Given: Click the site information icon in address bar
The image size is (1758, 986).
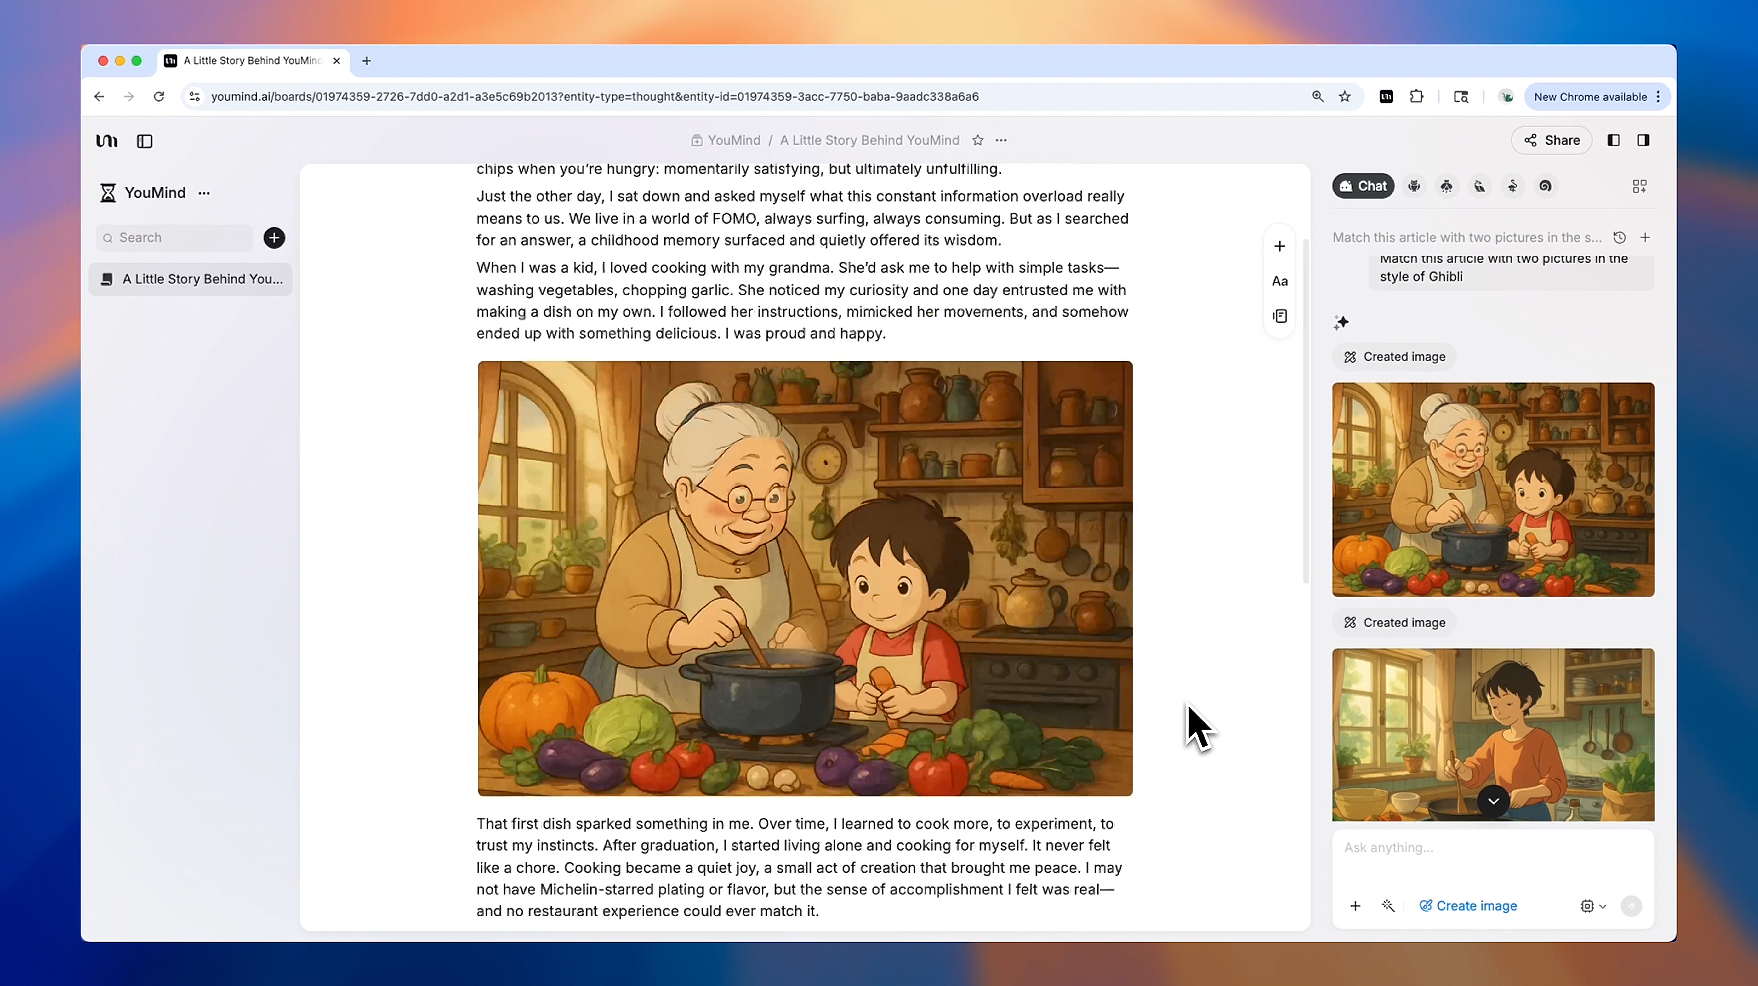Looking at the screenshot, I should tap(195, 97).
